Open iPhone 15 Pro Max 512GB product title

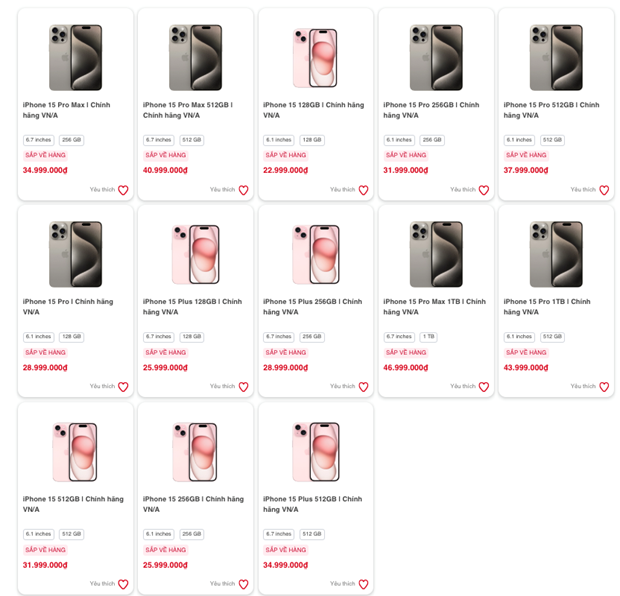188,109
